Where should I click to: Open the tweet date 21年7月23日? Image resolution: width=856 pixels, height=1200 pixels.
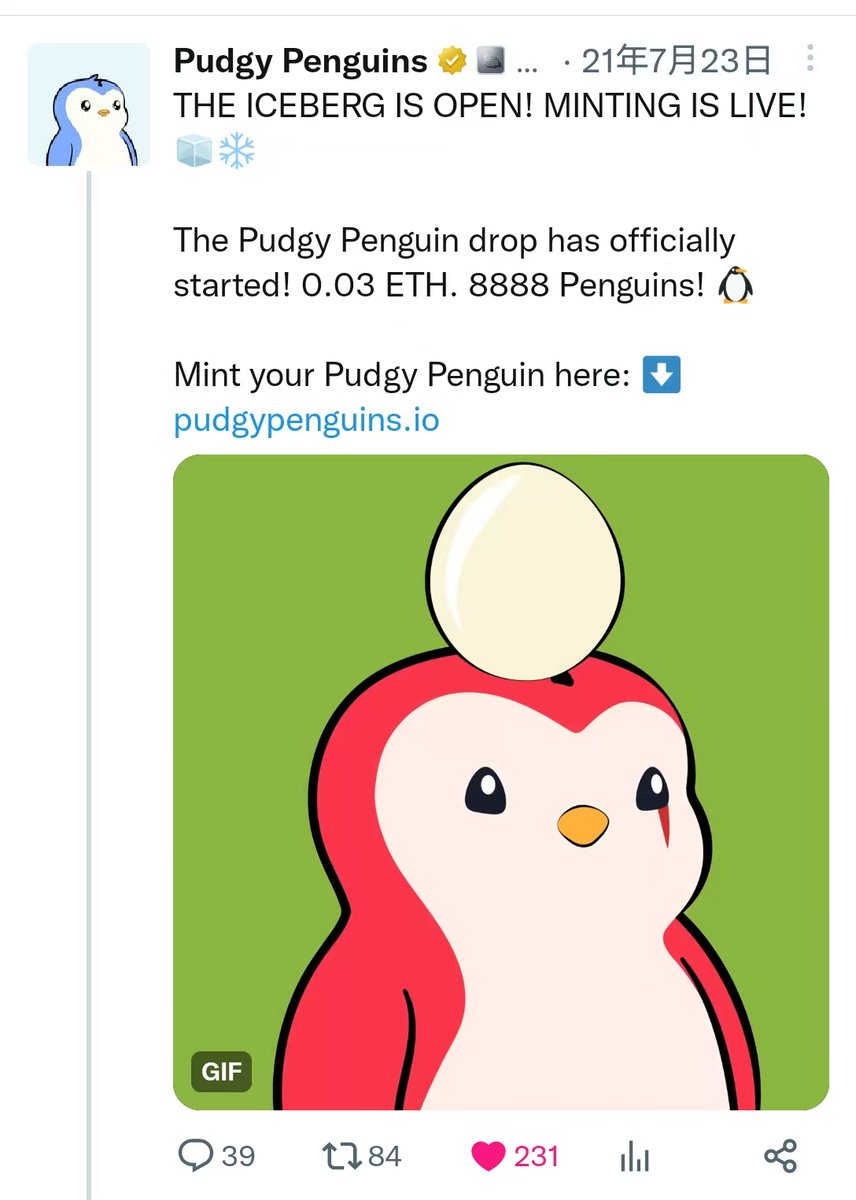point(676,62)
